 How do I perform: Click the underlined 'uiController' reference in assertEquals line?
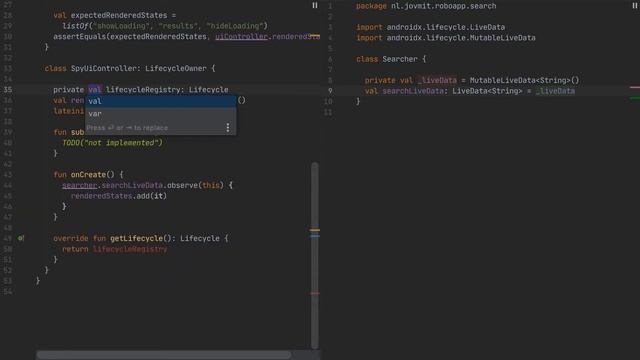(242, 36)
